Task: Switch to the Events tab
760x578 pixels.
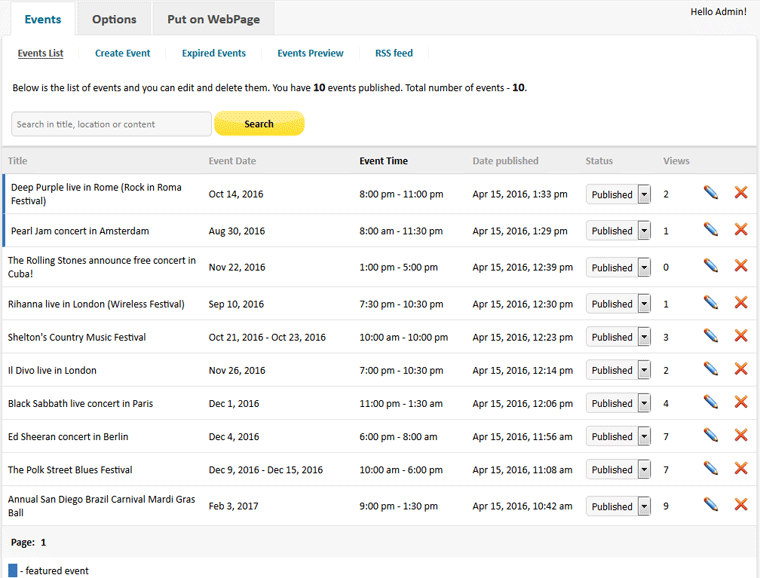Action: coord(43,19)
